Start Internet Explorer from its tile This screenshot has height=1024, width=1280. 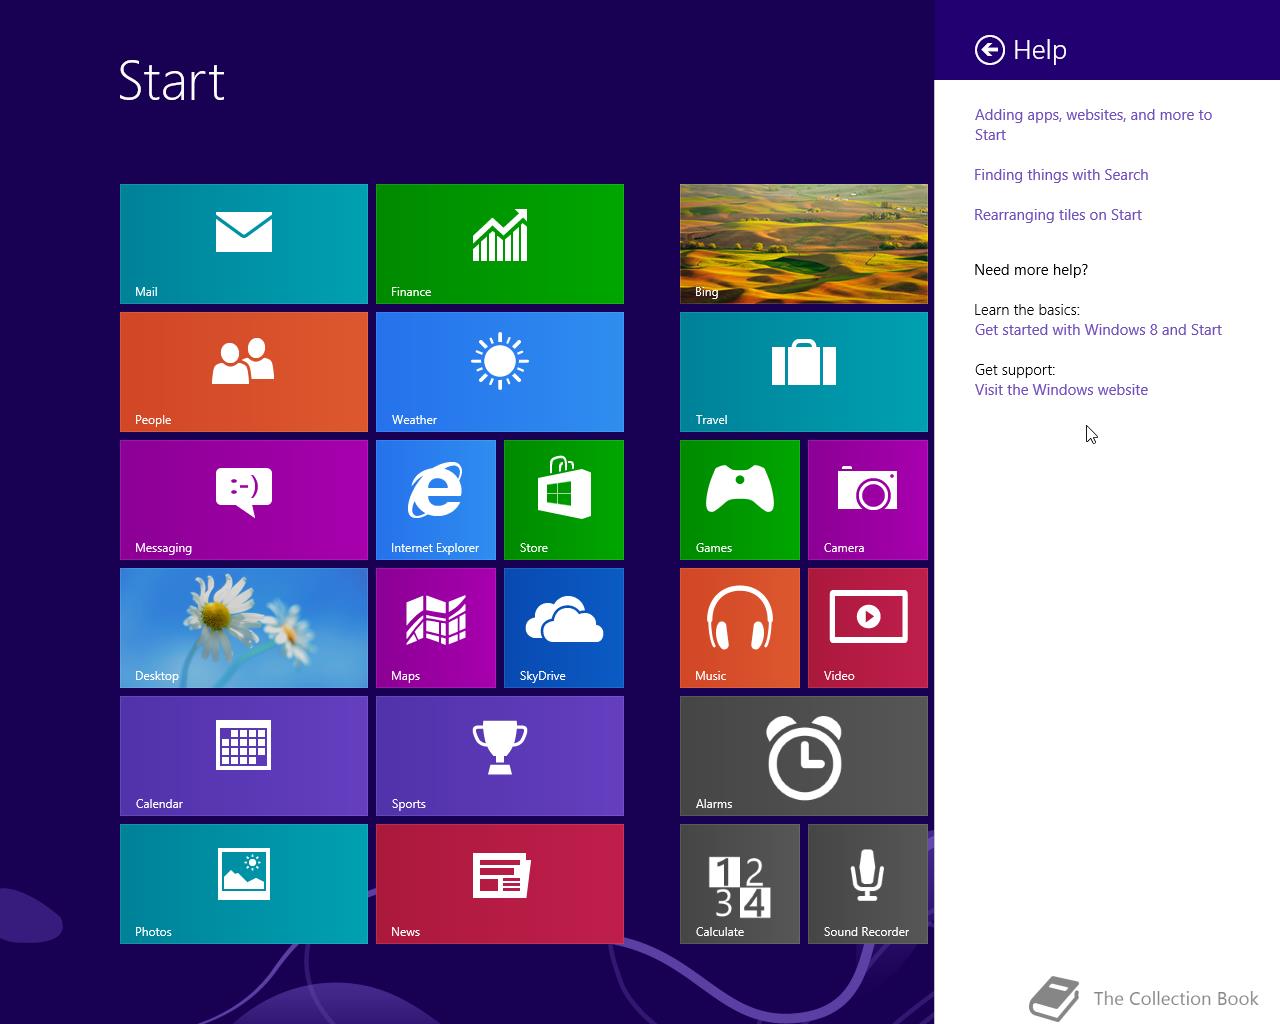[436, 500]
